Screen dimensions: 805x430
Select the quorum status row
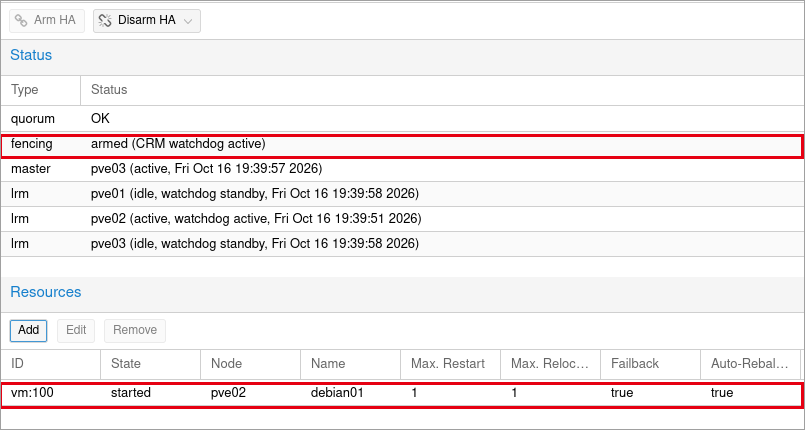tap(402, 119)
